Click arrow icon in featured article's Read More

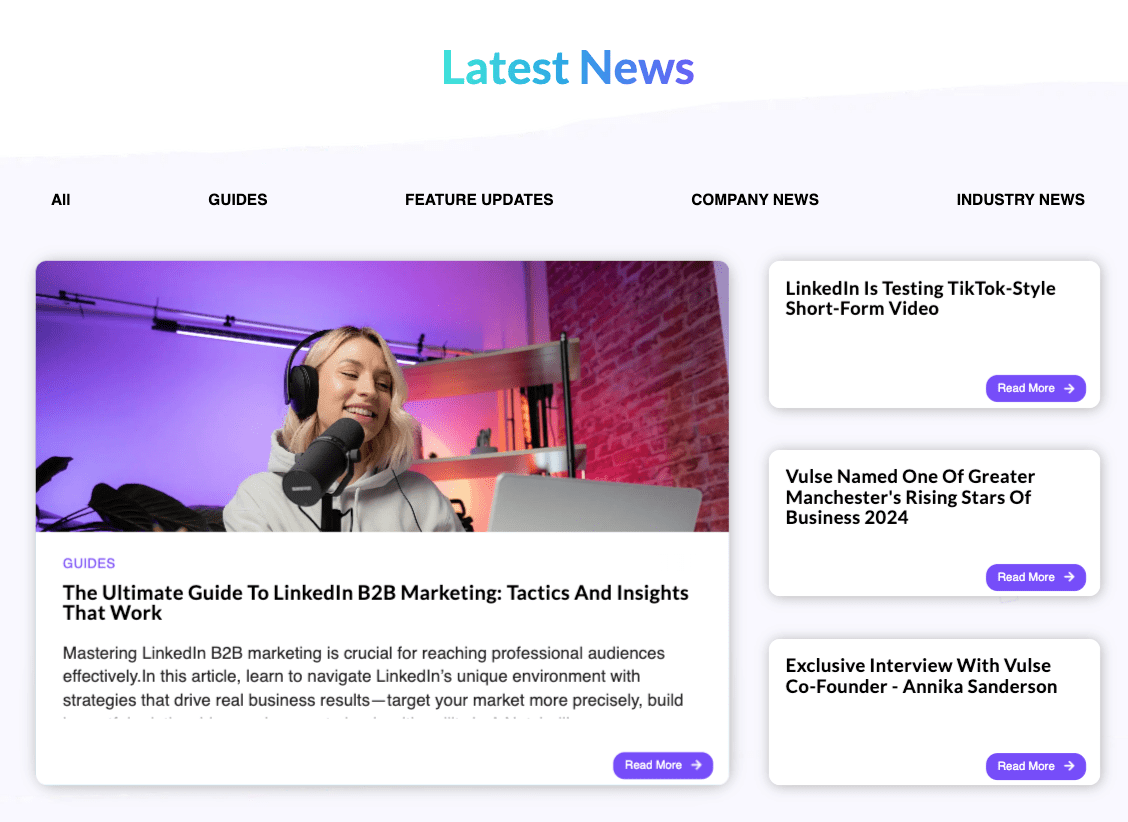click(x=696, y=765)
